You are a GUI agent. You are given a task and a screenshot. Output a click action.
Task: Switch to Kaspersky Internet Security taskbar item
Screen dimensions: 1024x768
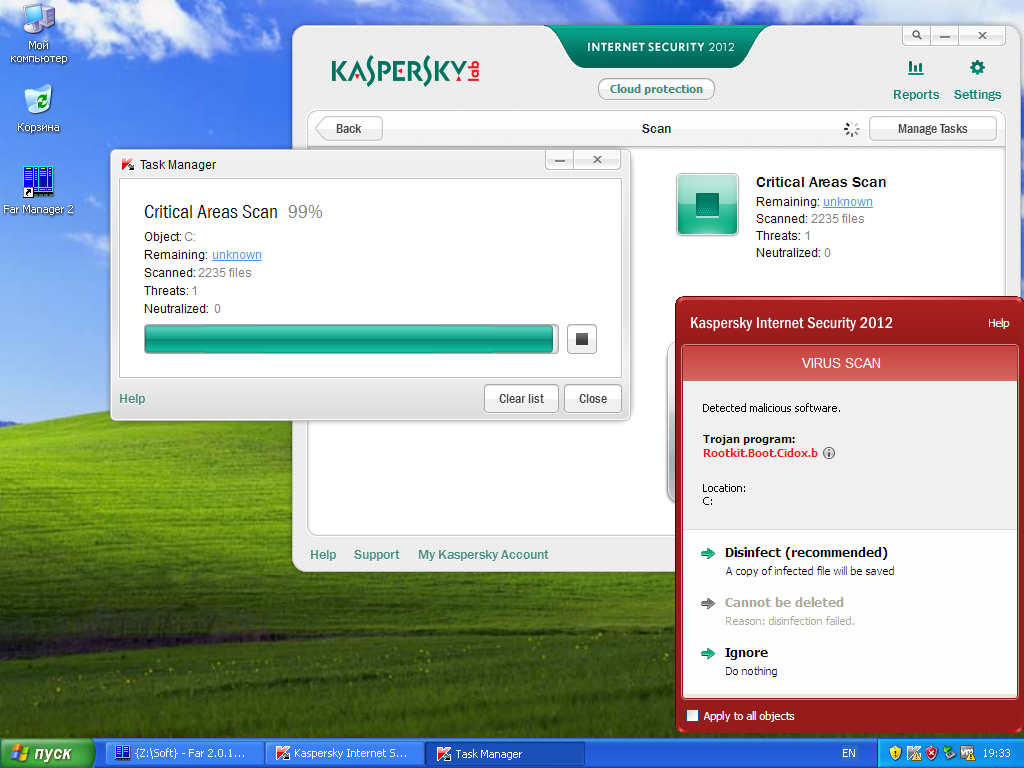[x=346, y=753]
